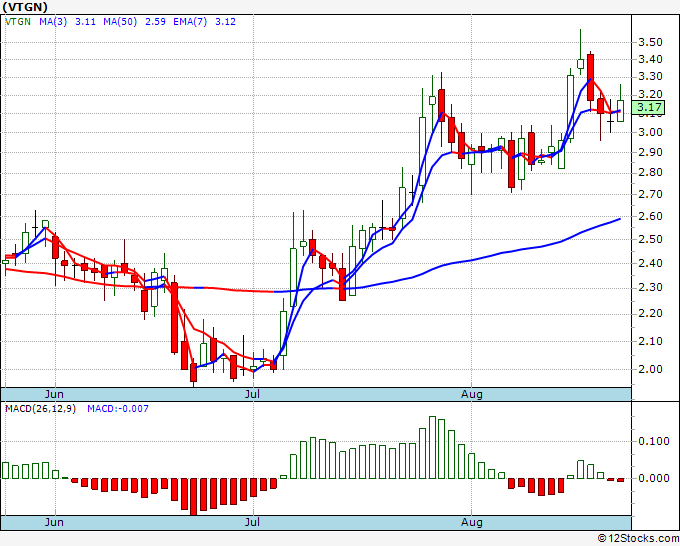Click the MA(50) line end near 2.60

tap(619, 219)
